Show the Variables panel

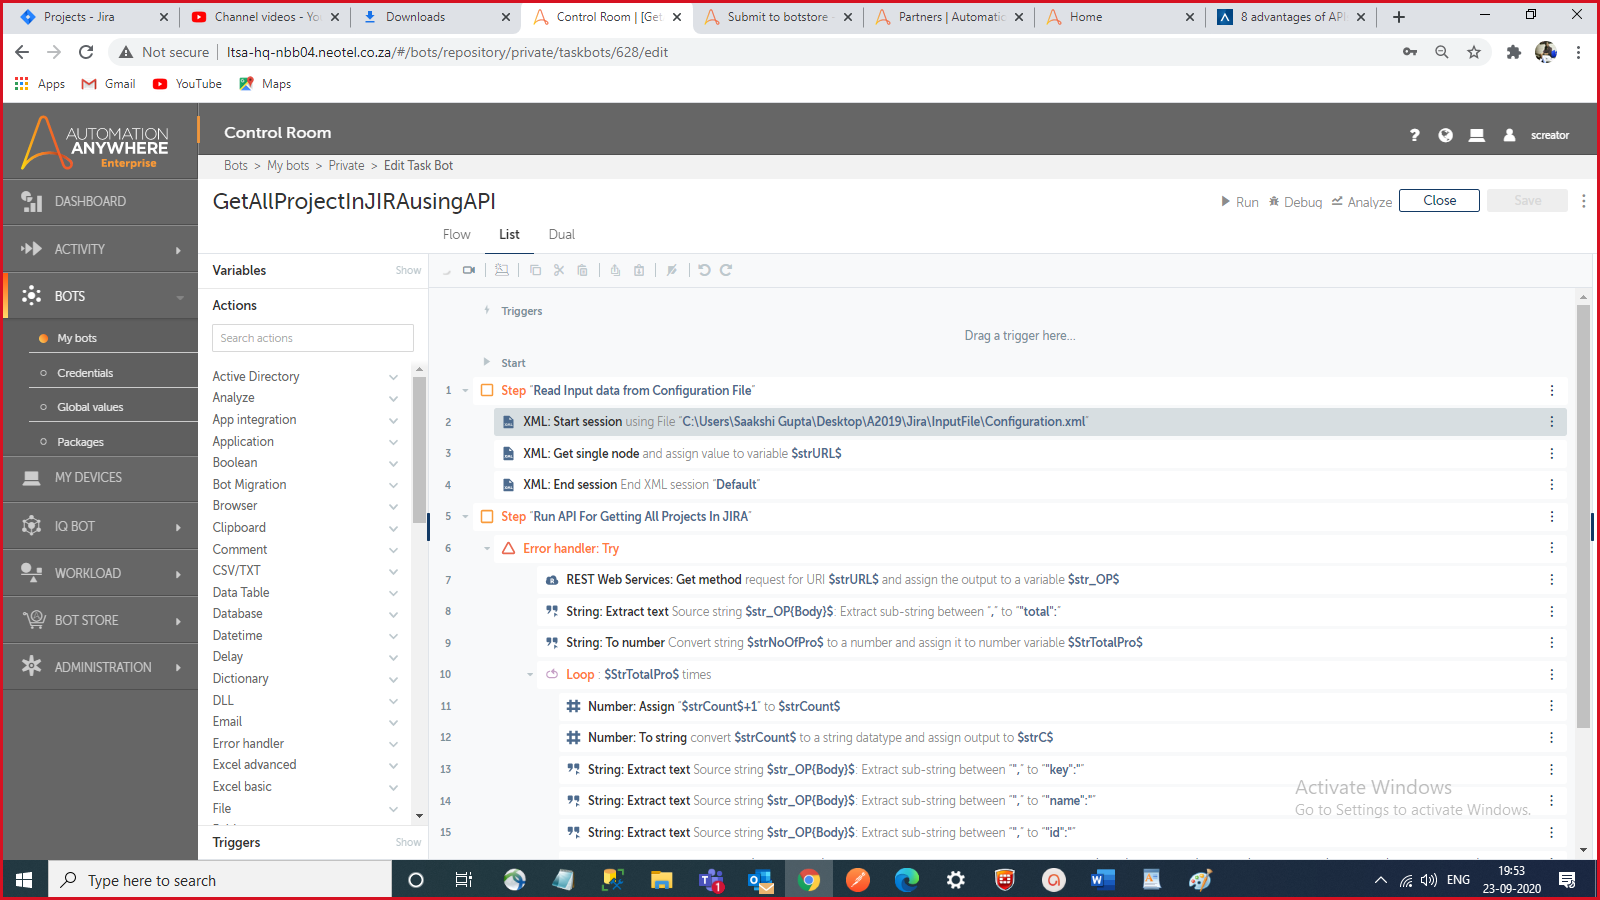click(x=408, y=271)
